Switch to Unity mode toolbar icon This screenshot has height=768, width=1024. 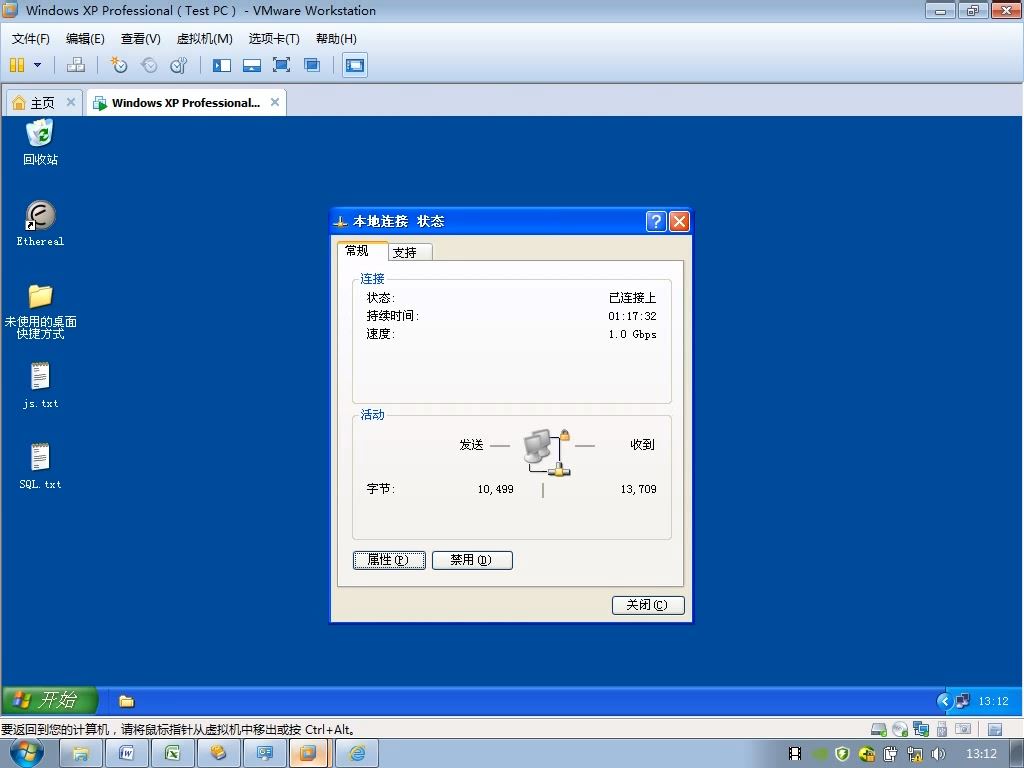click(312, 65)
